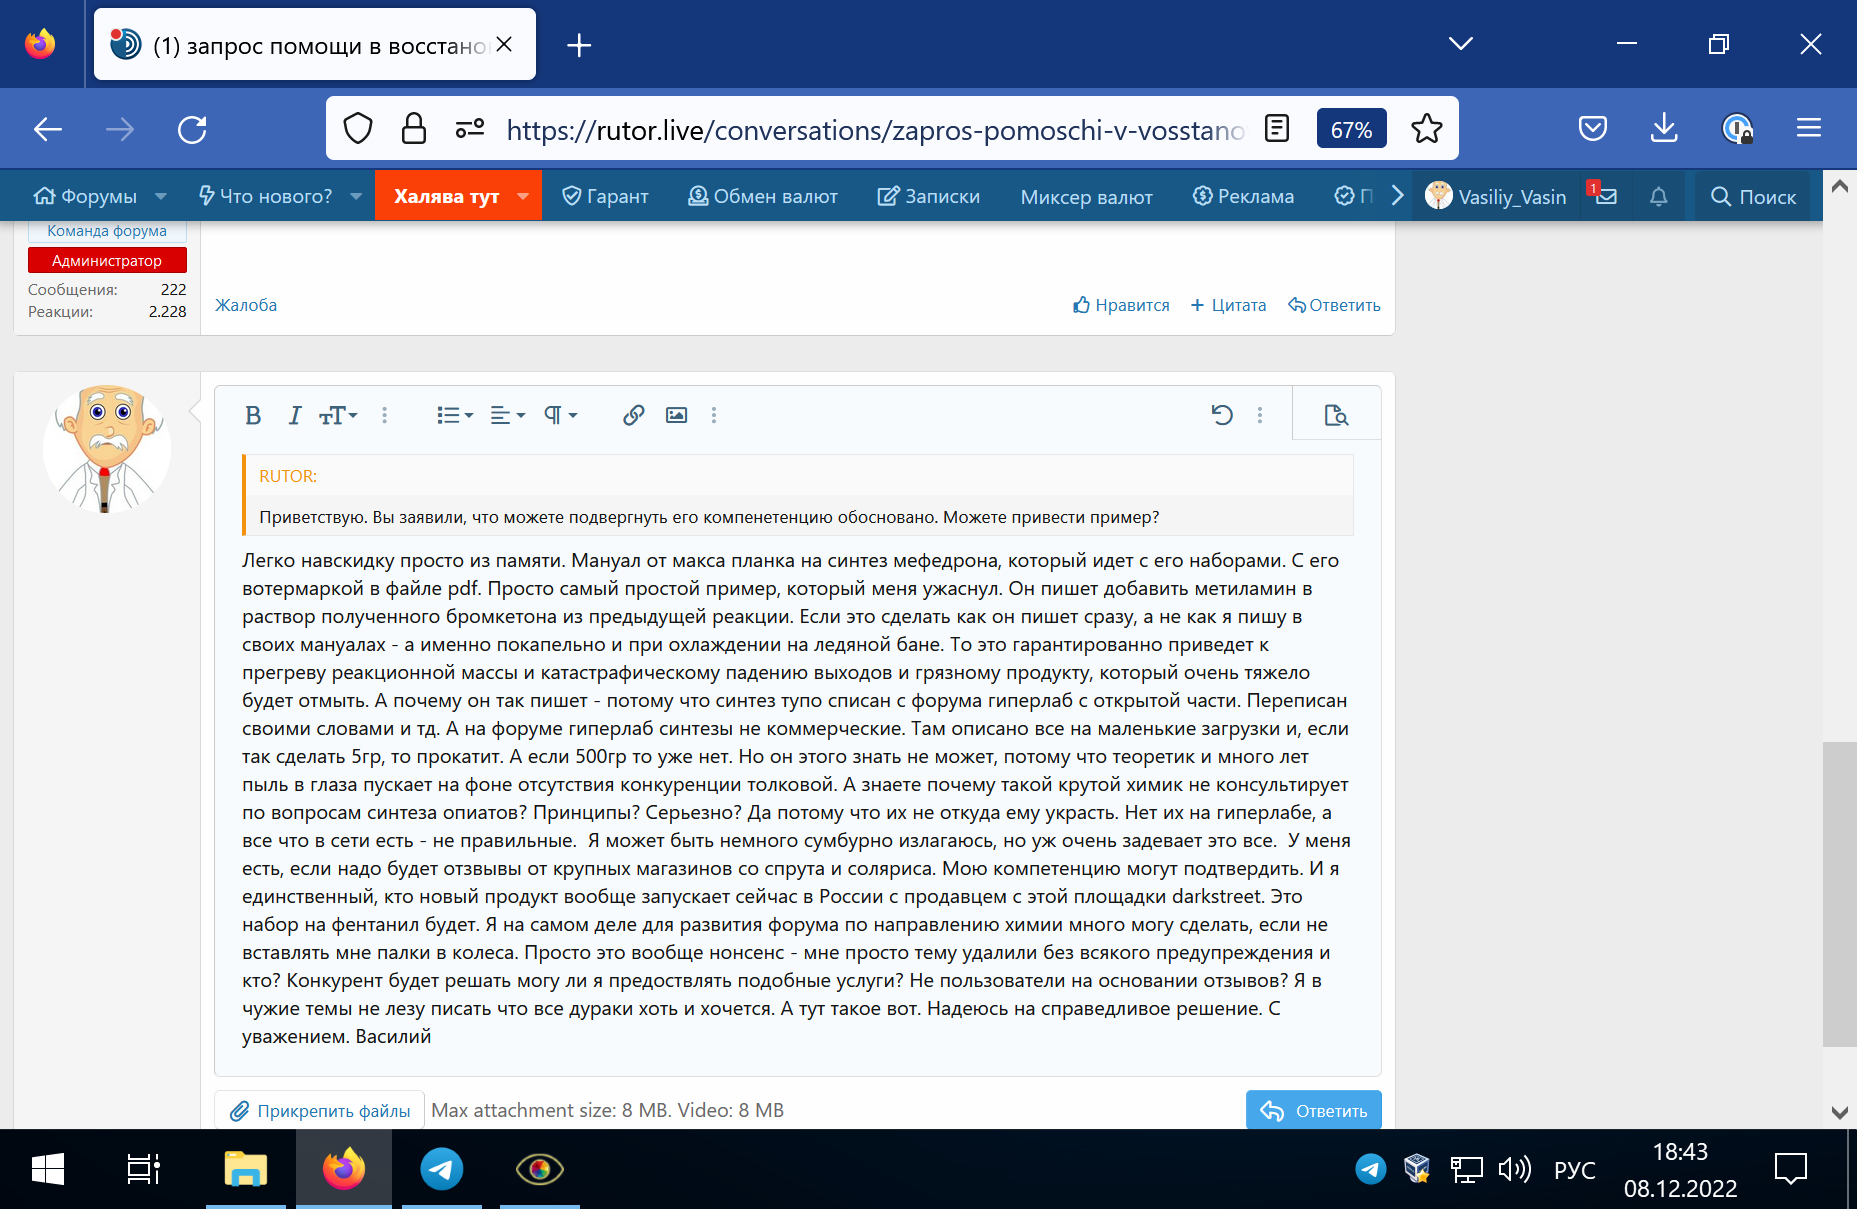Reset the 67% zoom level badge

1351,129
